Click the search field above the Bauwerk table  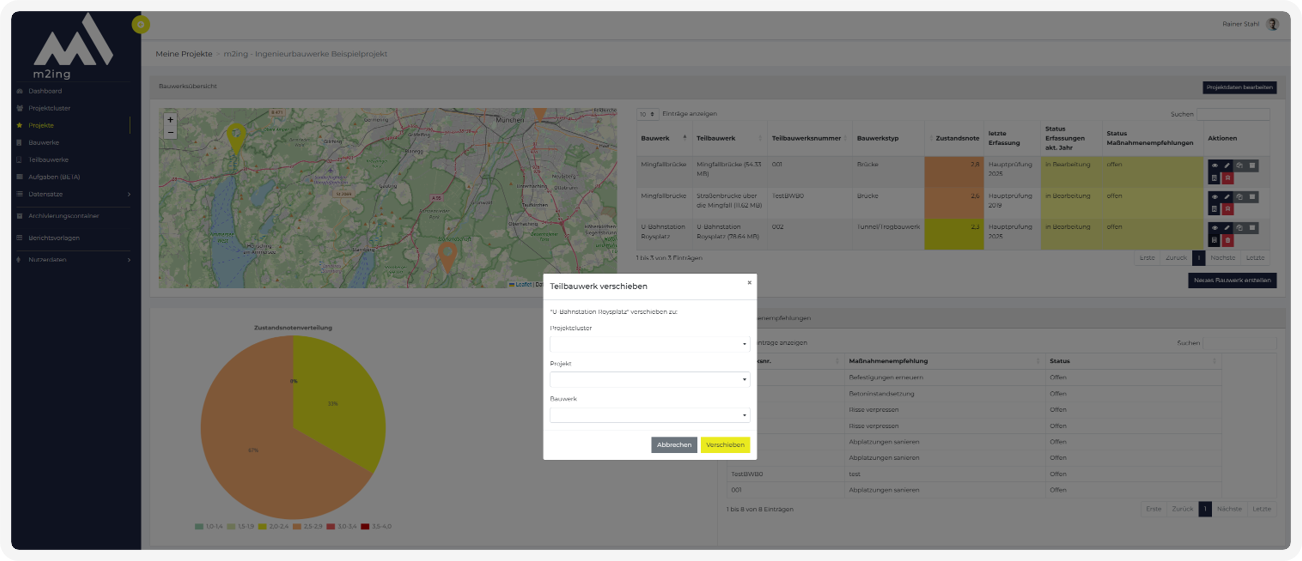pos(1233,114)
